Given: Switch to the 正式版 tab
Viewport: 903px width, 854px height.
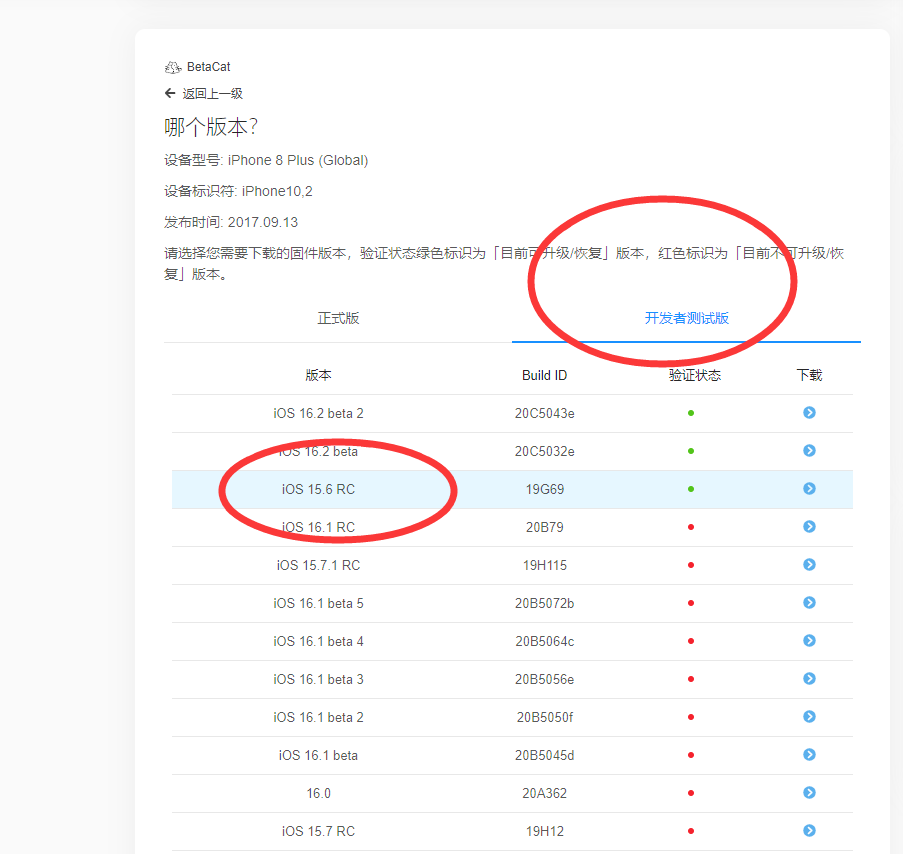Looking at the screenshot, I should pos(338,318).
